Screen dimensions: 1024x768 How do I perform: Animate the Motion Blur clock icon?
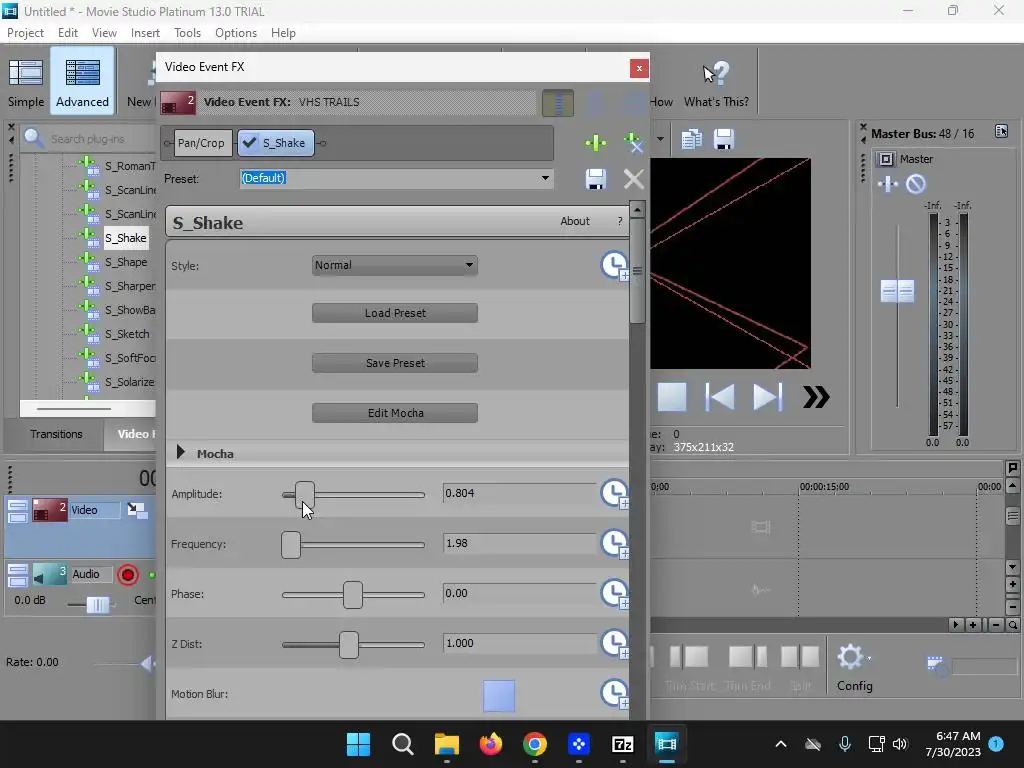pyautogui.click(x=615, y=694)
